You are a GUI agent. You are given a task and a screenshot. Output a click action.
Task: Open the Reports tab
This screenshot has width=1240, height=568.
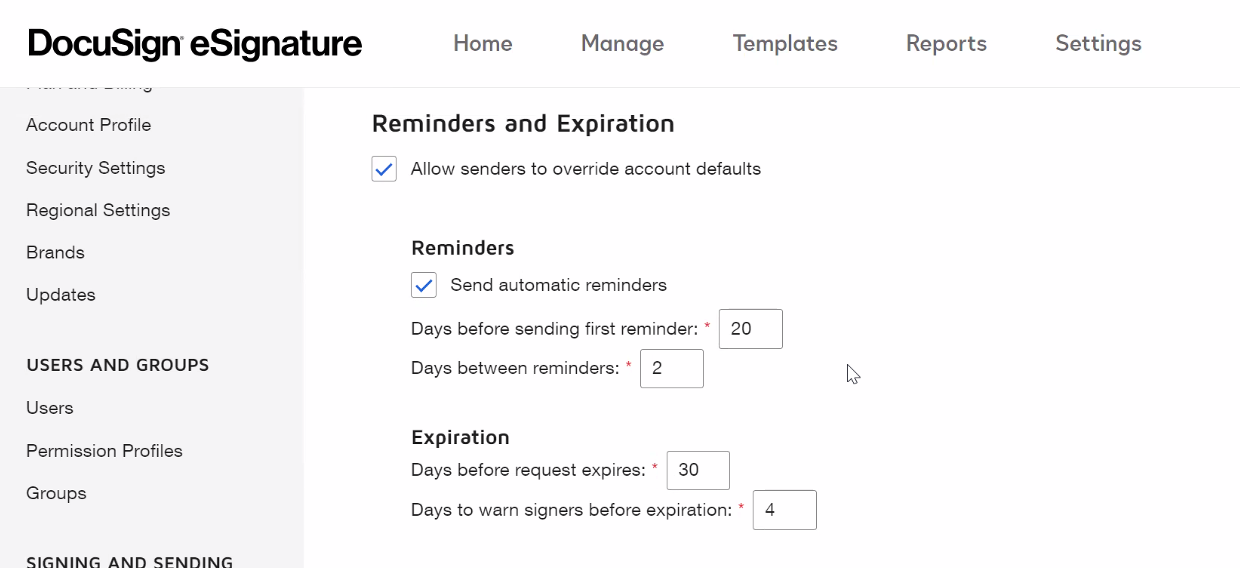pyautogui.click(x=946, y=44)
